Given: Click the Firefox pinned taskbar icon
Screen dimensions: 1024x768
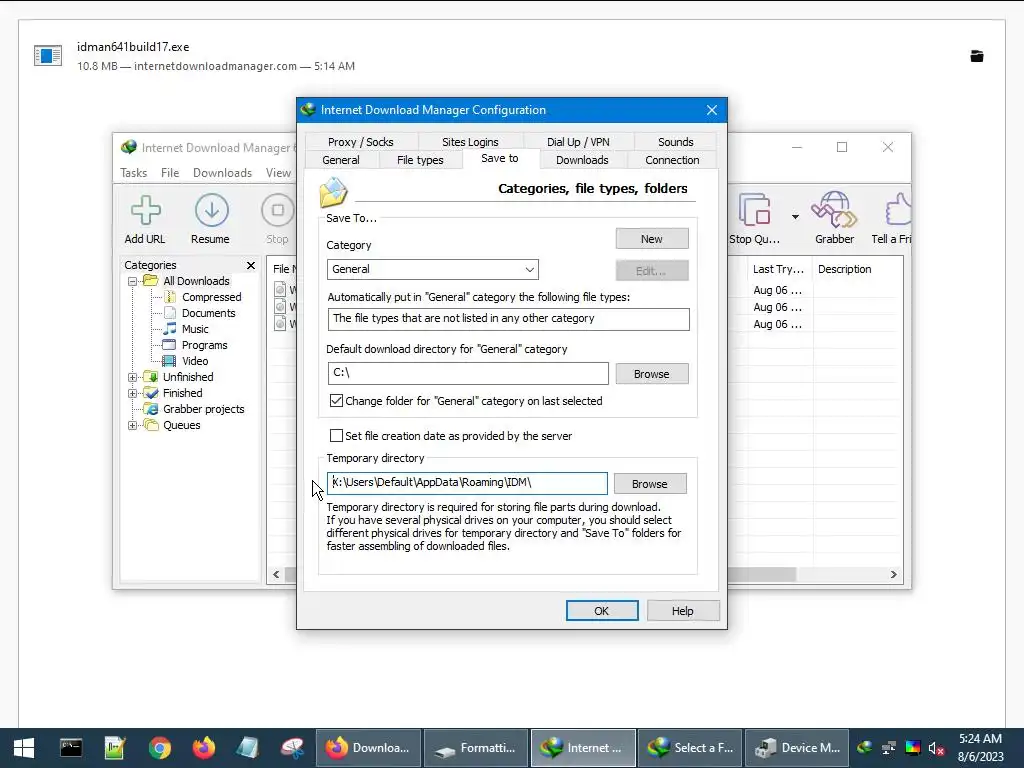Looking at the screenshot, I should click(204, 748).
